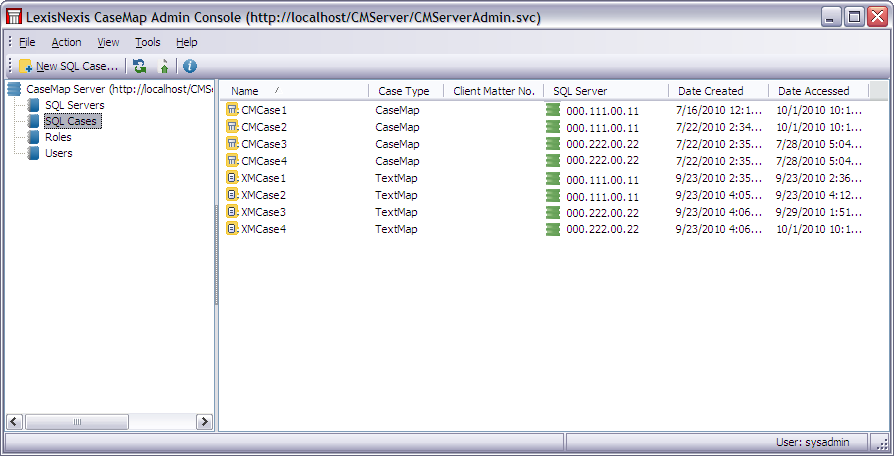
Task: Click Date Created value 7/16/2010 for CMCase1
Action: pyautogui.click(x=719, y=110)
